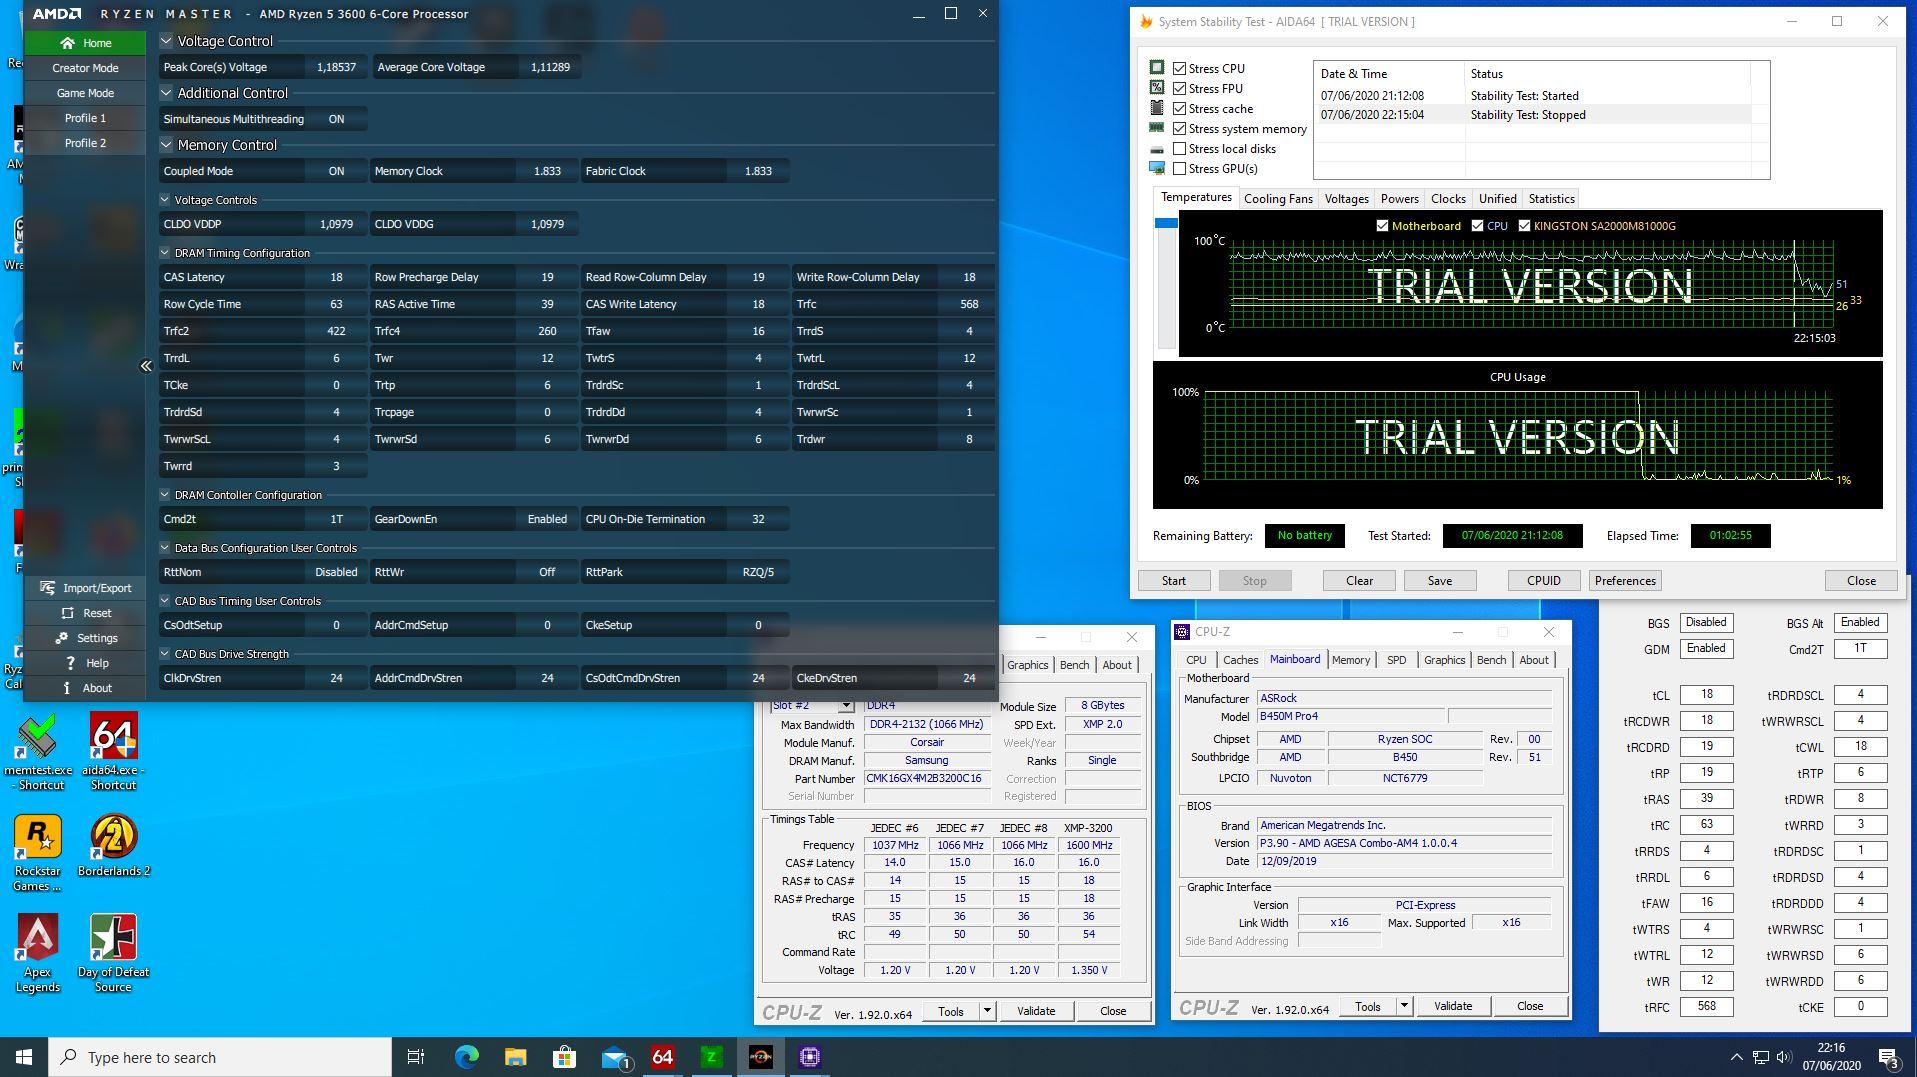The height and width of the screenshot is (1077, 1917).
Task: Collapse Voltage Control section
Action: [166, 41]
